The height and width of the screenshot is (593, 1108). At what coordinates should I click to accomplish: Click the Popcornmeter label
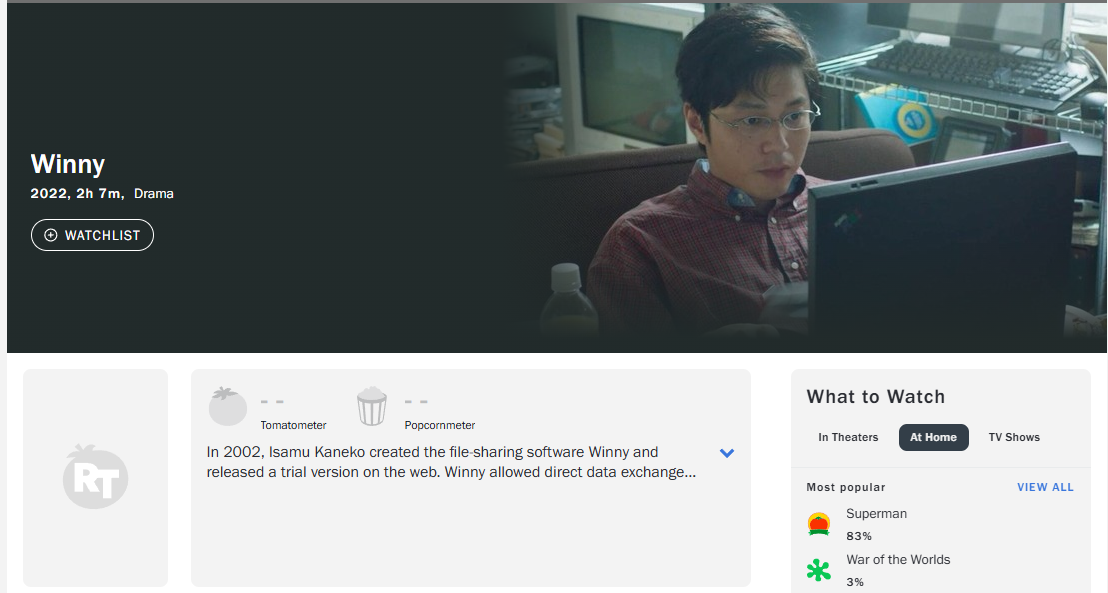pos(440,425)
